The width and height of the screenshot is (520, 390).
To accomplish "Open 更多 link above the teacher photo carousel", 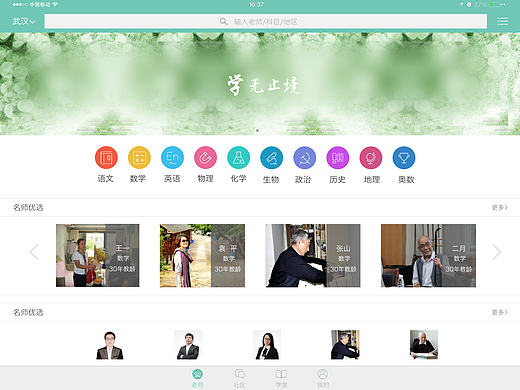I will (499, 207).
